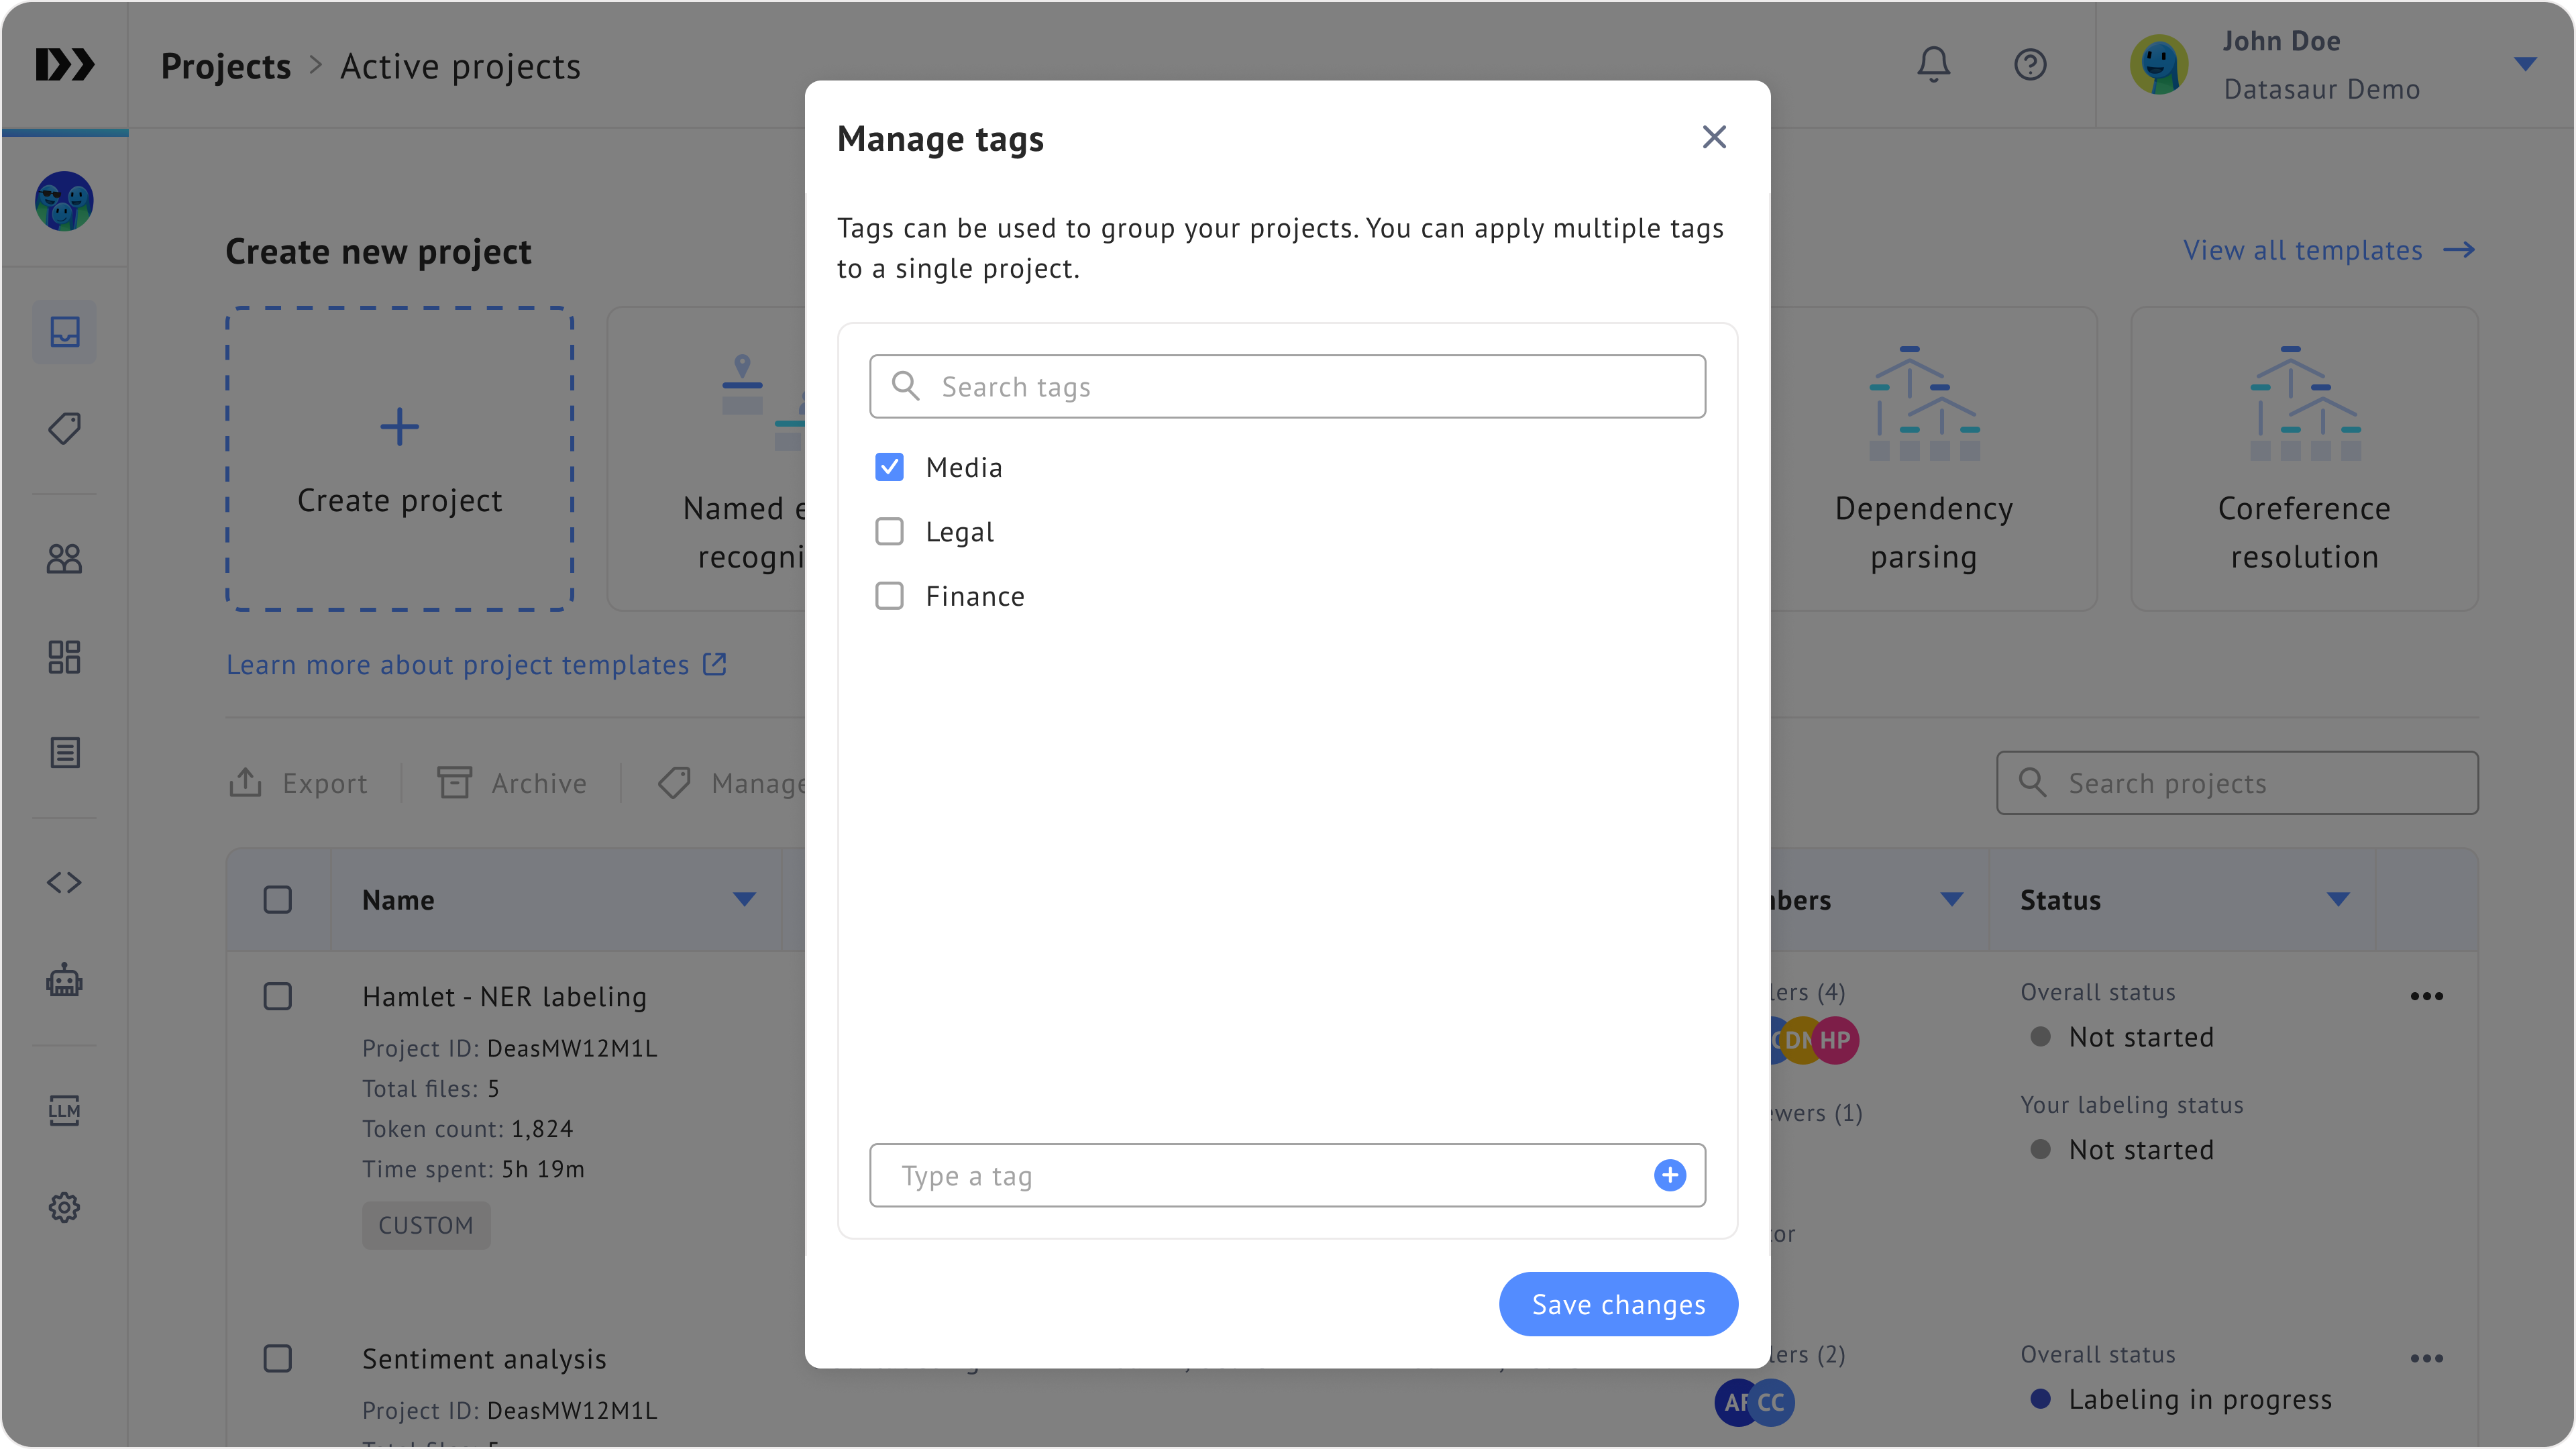Click the notification bell icon

click(1933, 65)
